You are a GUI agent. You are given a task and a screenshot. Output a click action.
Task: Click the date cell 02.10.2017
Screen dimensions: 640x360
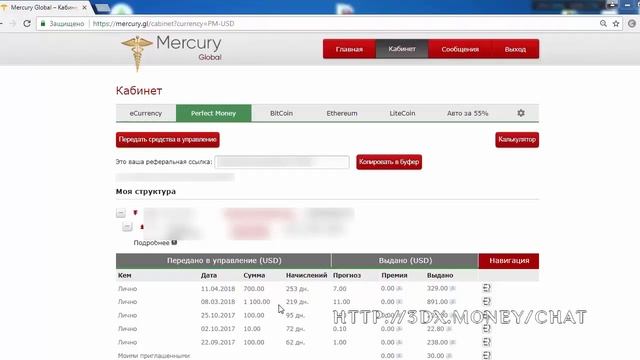click(218, 329)
